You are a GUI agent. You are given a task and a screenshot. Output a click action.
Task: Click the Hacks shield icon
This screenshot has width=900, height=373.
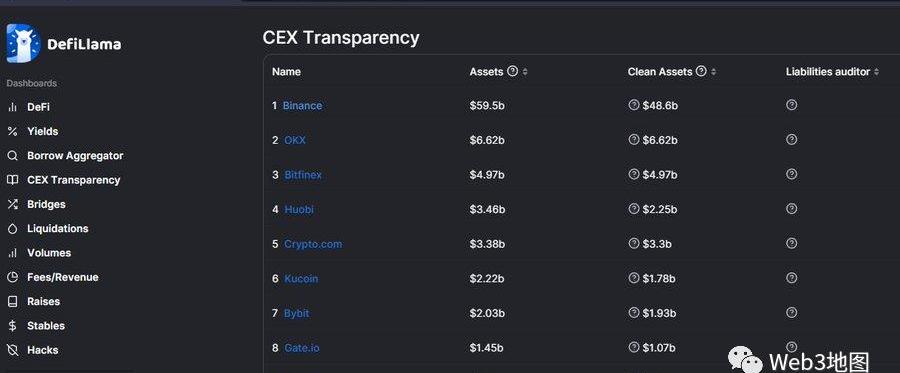pos(13,350)
